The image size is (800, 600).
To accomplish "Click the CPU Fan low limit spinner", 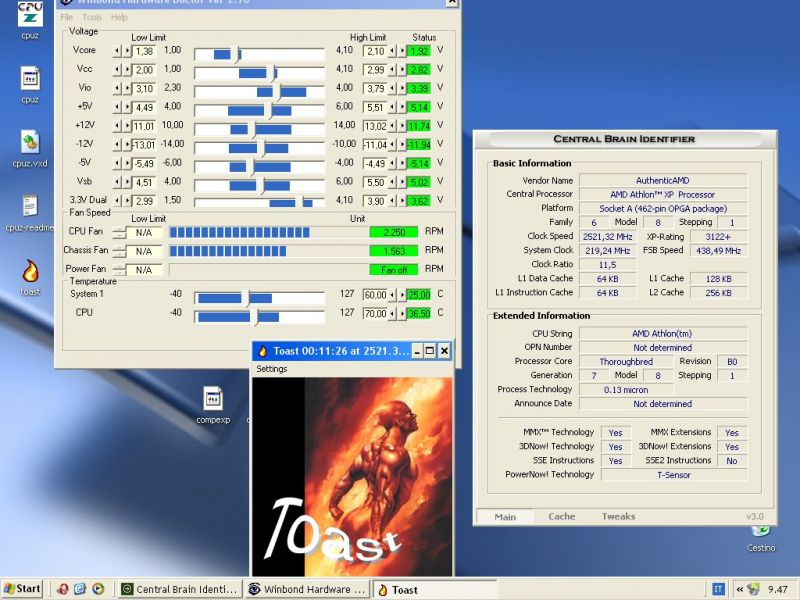I will (x=119, y=233).
